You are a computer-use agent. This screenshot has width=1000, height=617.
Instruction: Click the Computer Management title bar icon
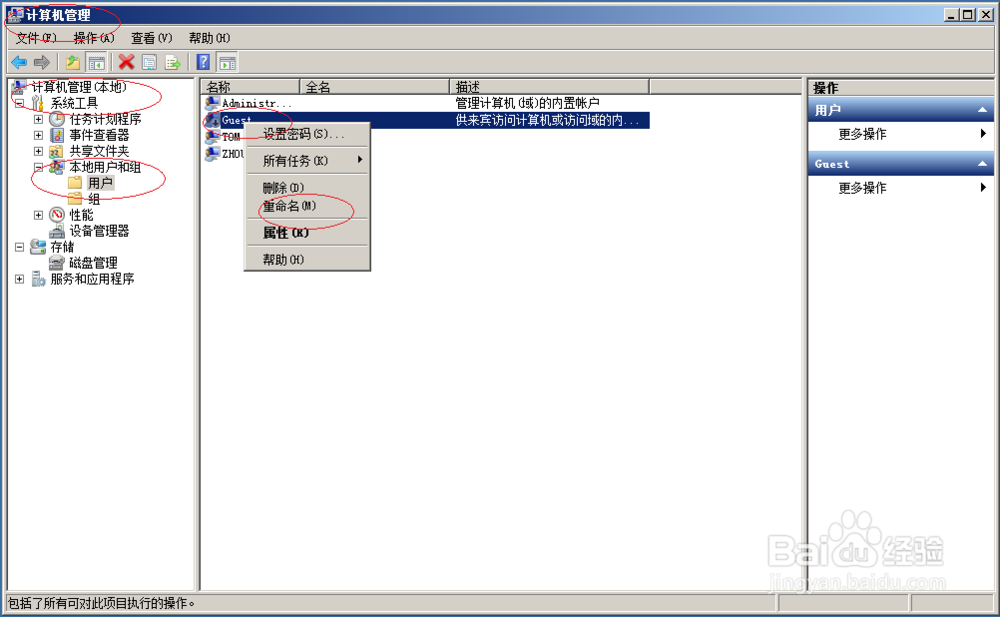(x=15, y=15)
